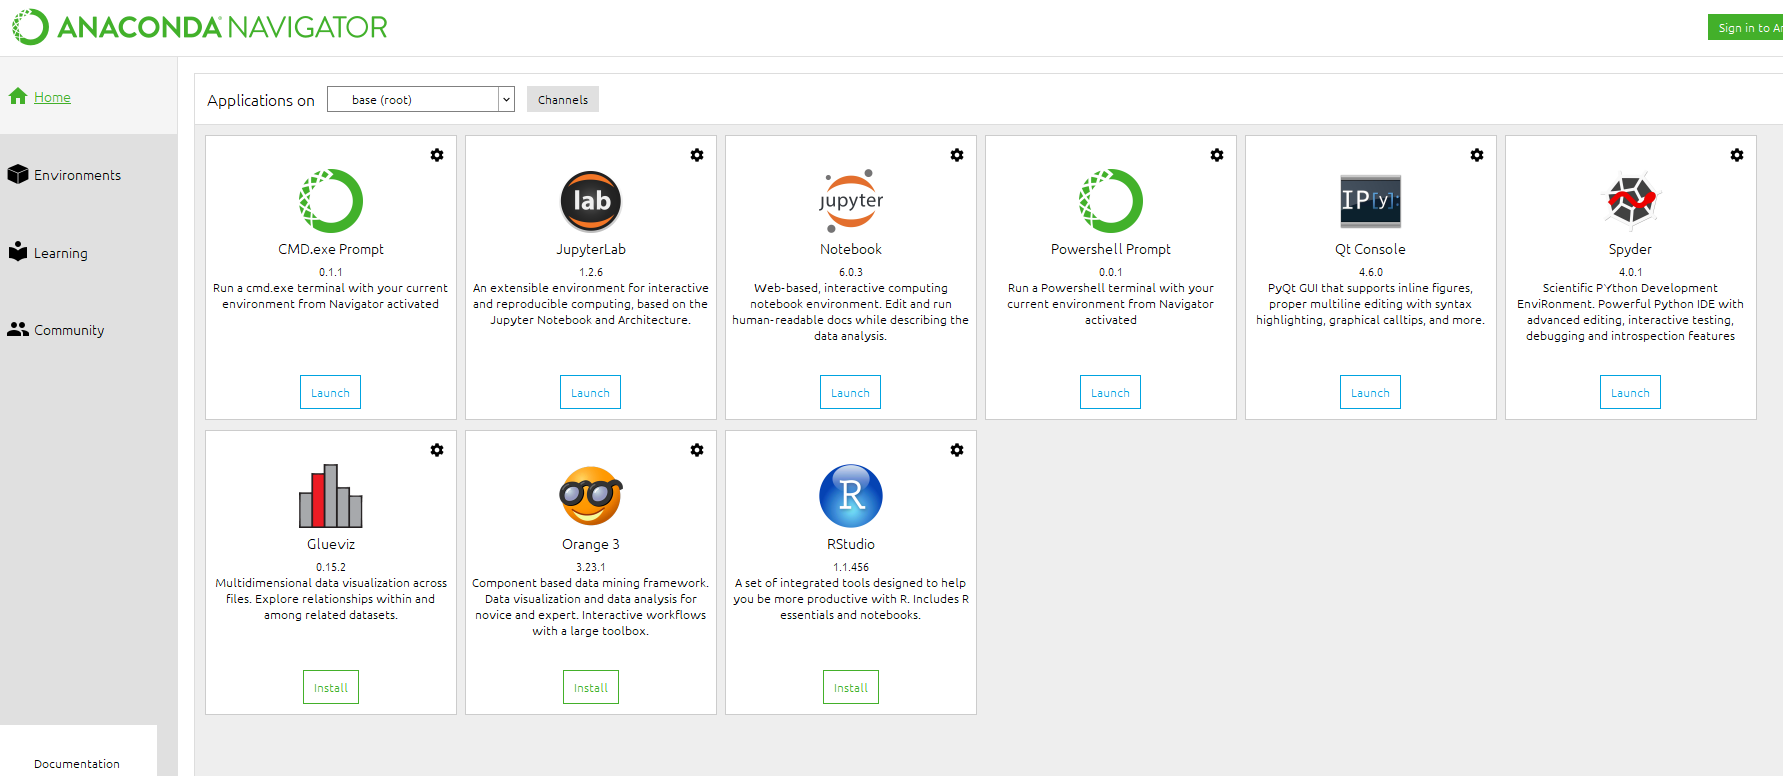The height and width of the screenshot is (776, 1783).
Task: Switch to the Environments tab
Action: click(77, 175)
